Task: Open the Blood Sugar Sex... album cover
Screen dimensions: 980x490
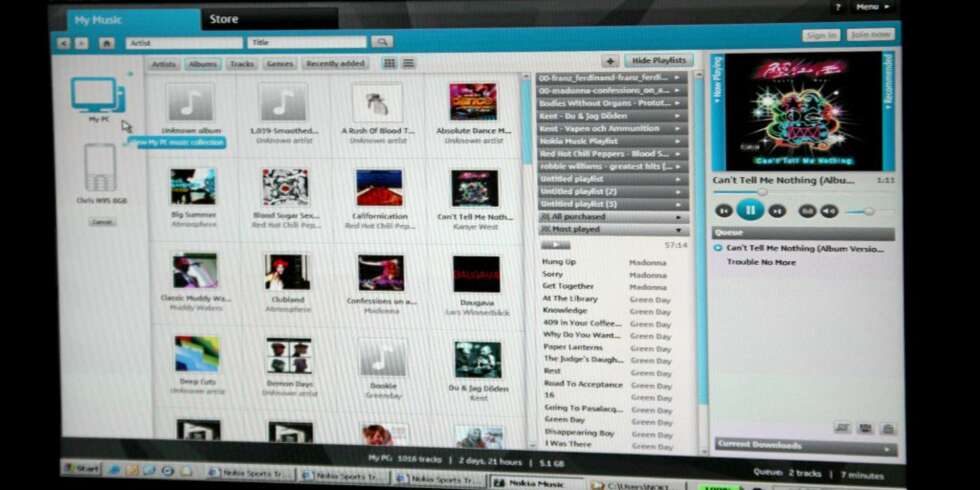Action: point(285,187)
